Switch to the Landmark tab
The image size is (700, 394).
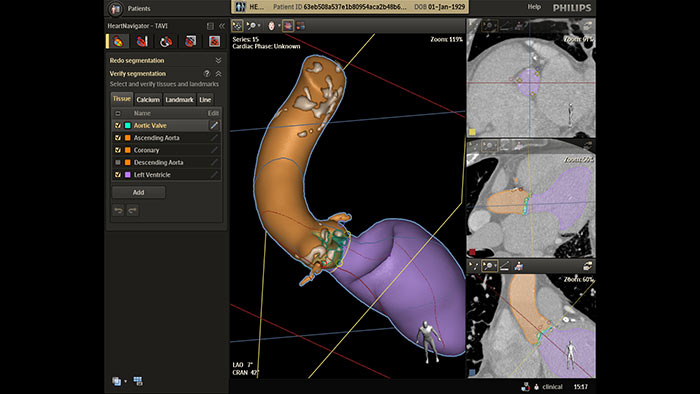179,100
